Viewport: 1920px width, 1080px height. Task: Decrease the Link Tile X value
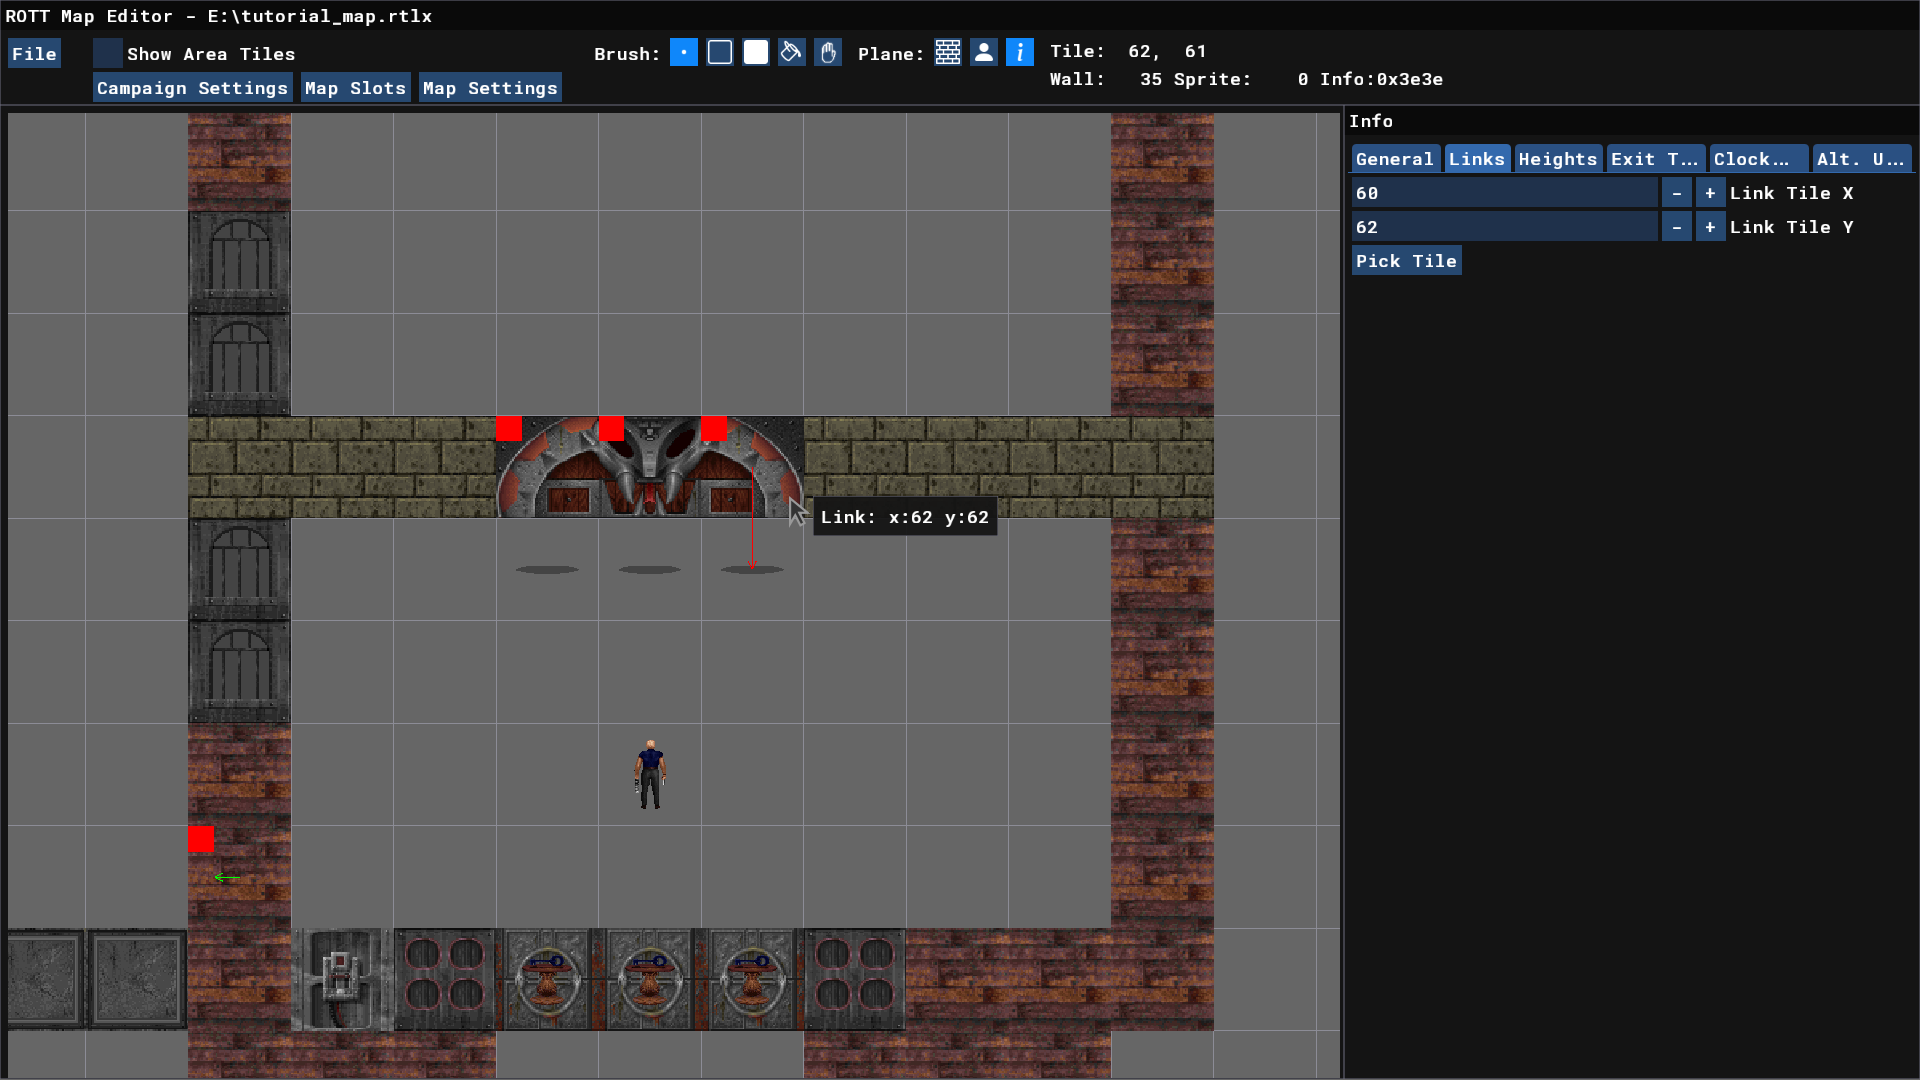tap(1677, 193)
